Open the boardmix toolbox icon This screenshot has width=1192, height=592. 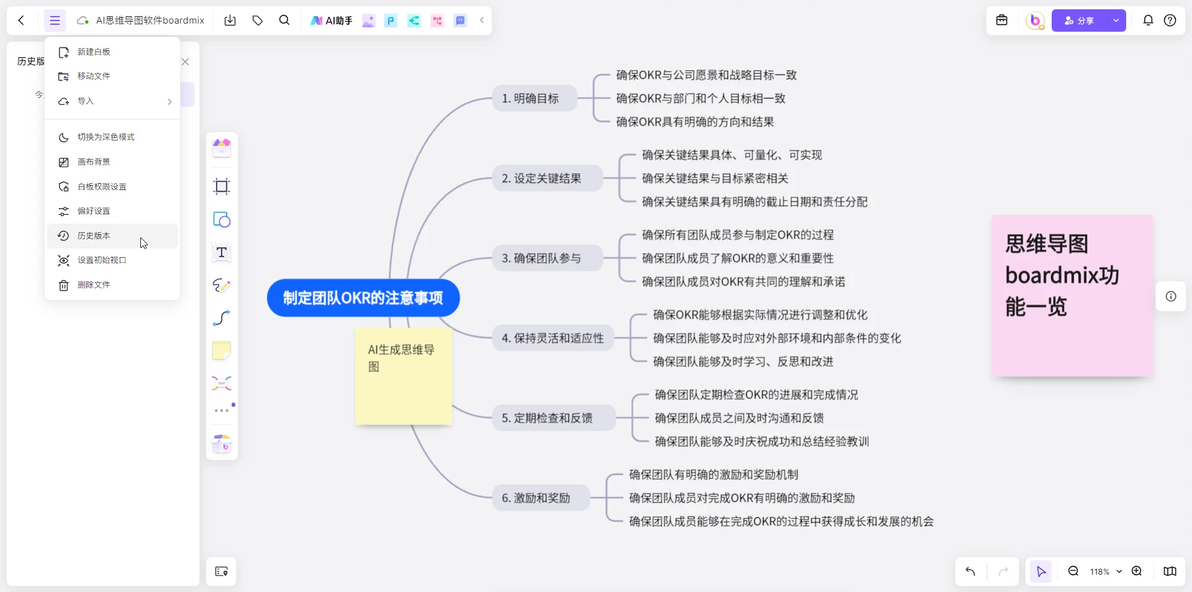pos(221,444)
